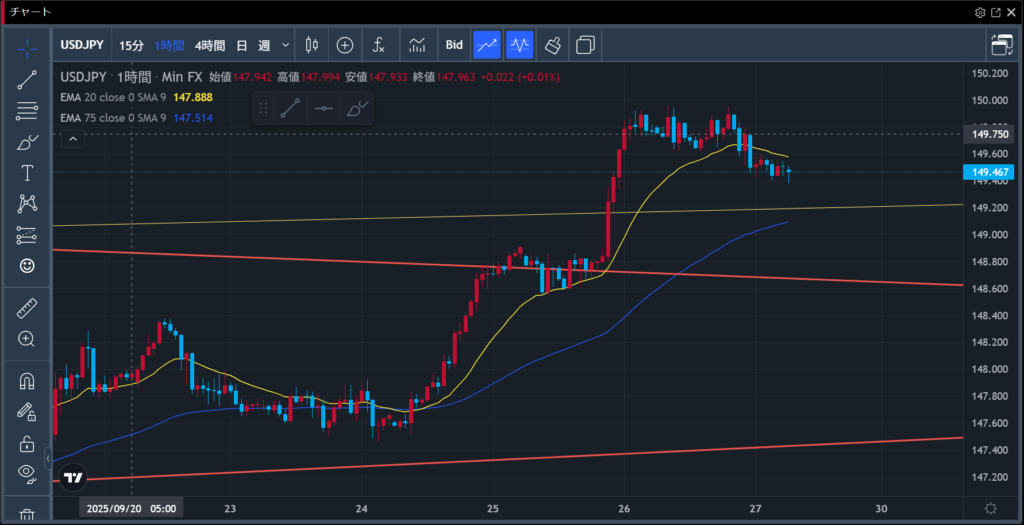Select the trend line drawing tool

click(27, 80)
